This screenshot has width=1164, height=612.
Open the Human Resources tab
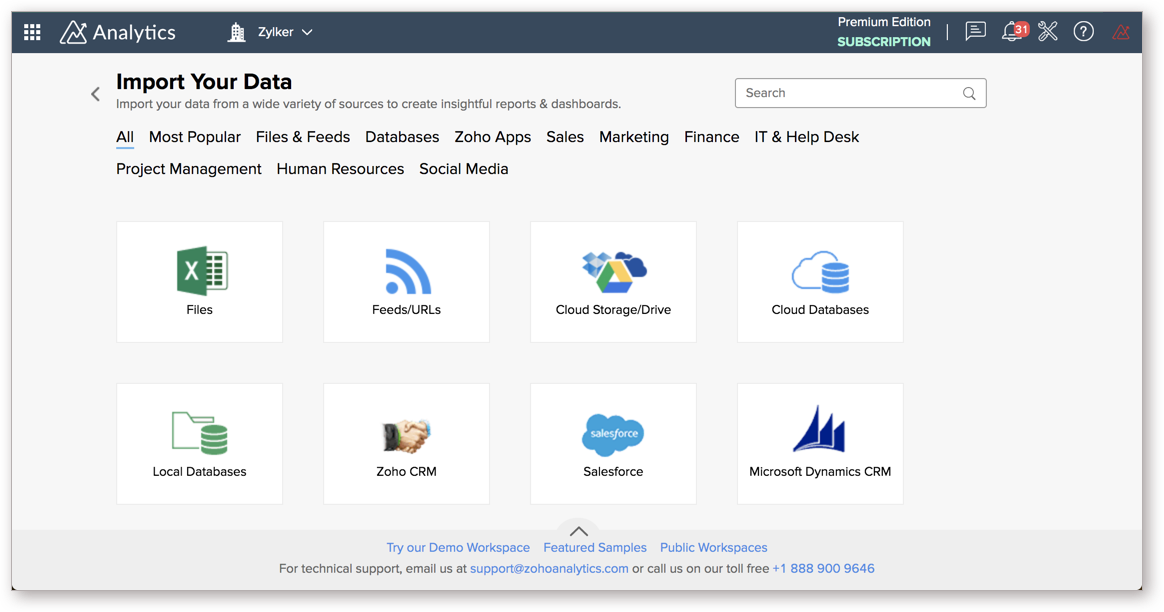click(x=340, y=169)
